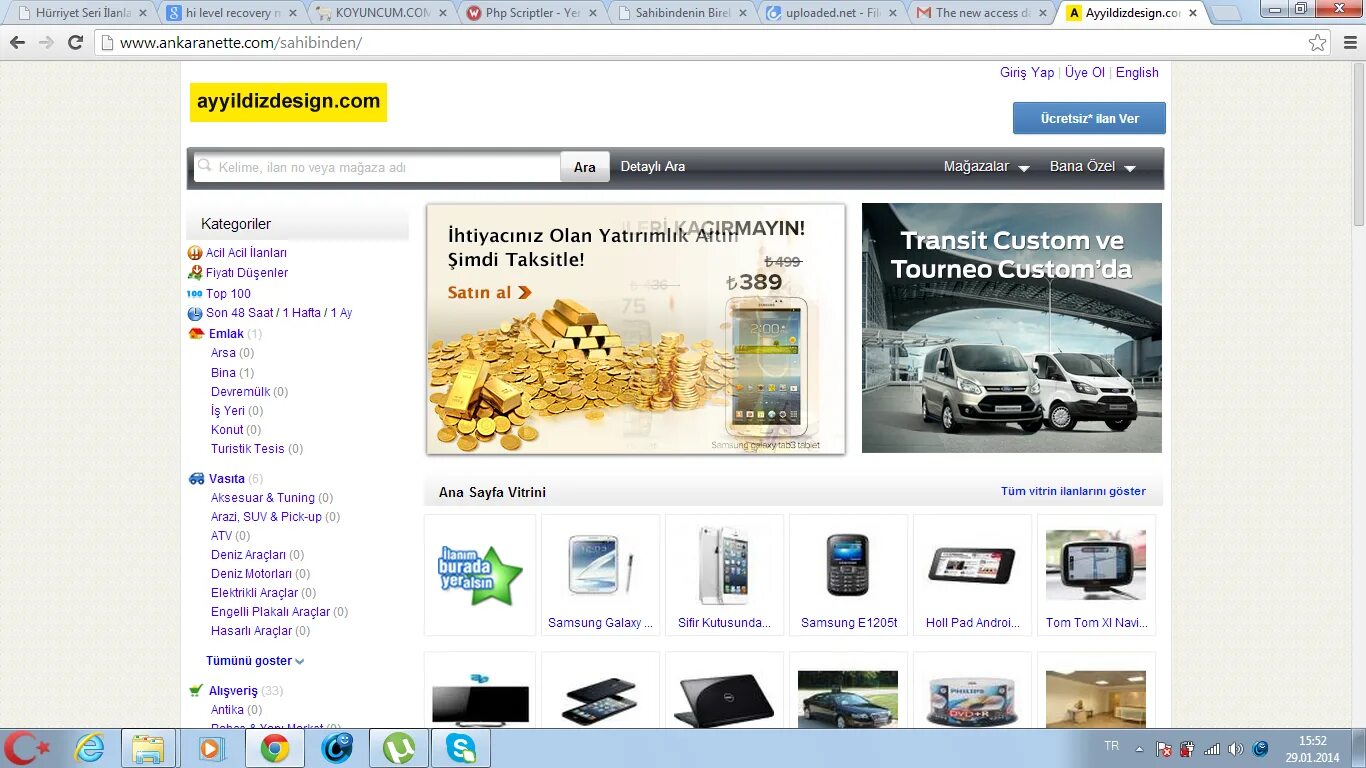This screenshot has height=768, width=1366.
Task: Click the Windows Start orb
Action: (x=24, y=748)
